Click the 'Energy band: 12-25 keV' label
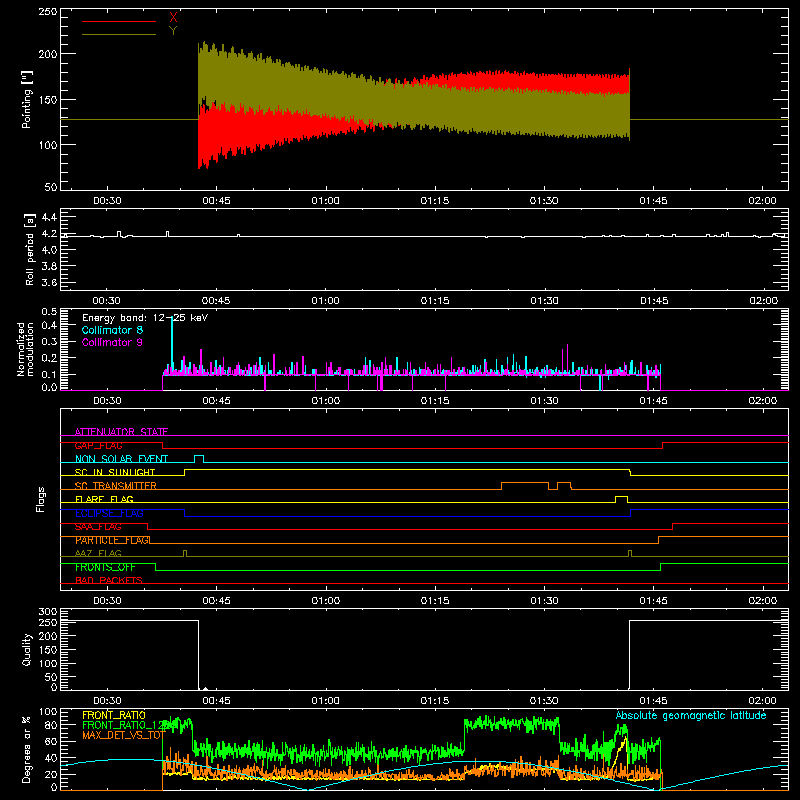Screen dimensions: 800x800 (x=145, y=318)
